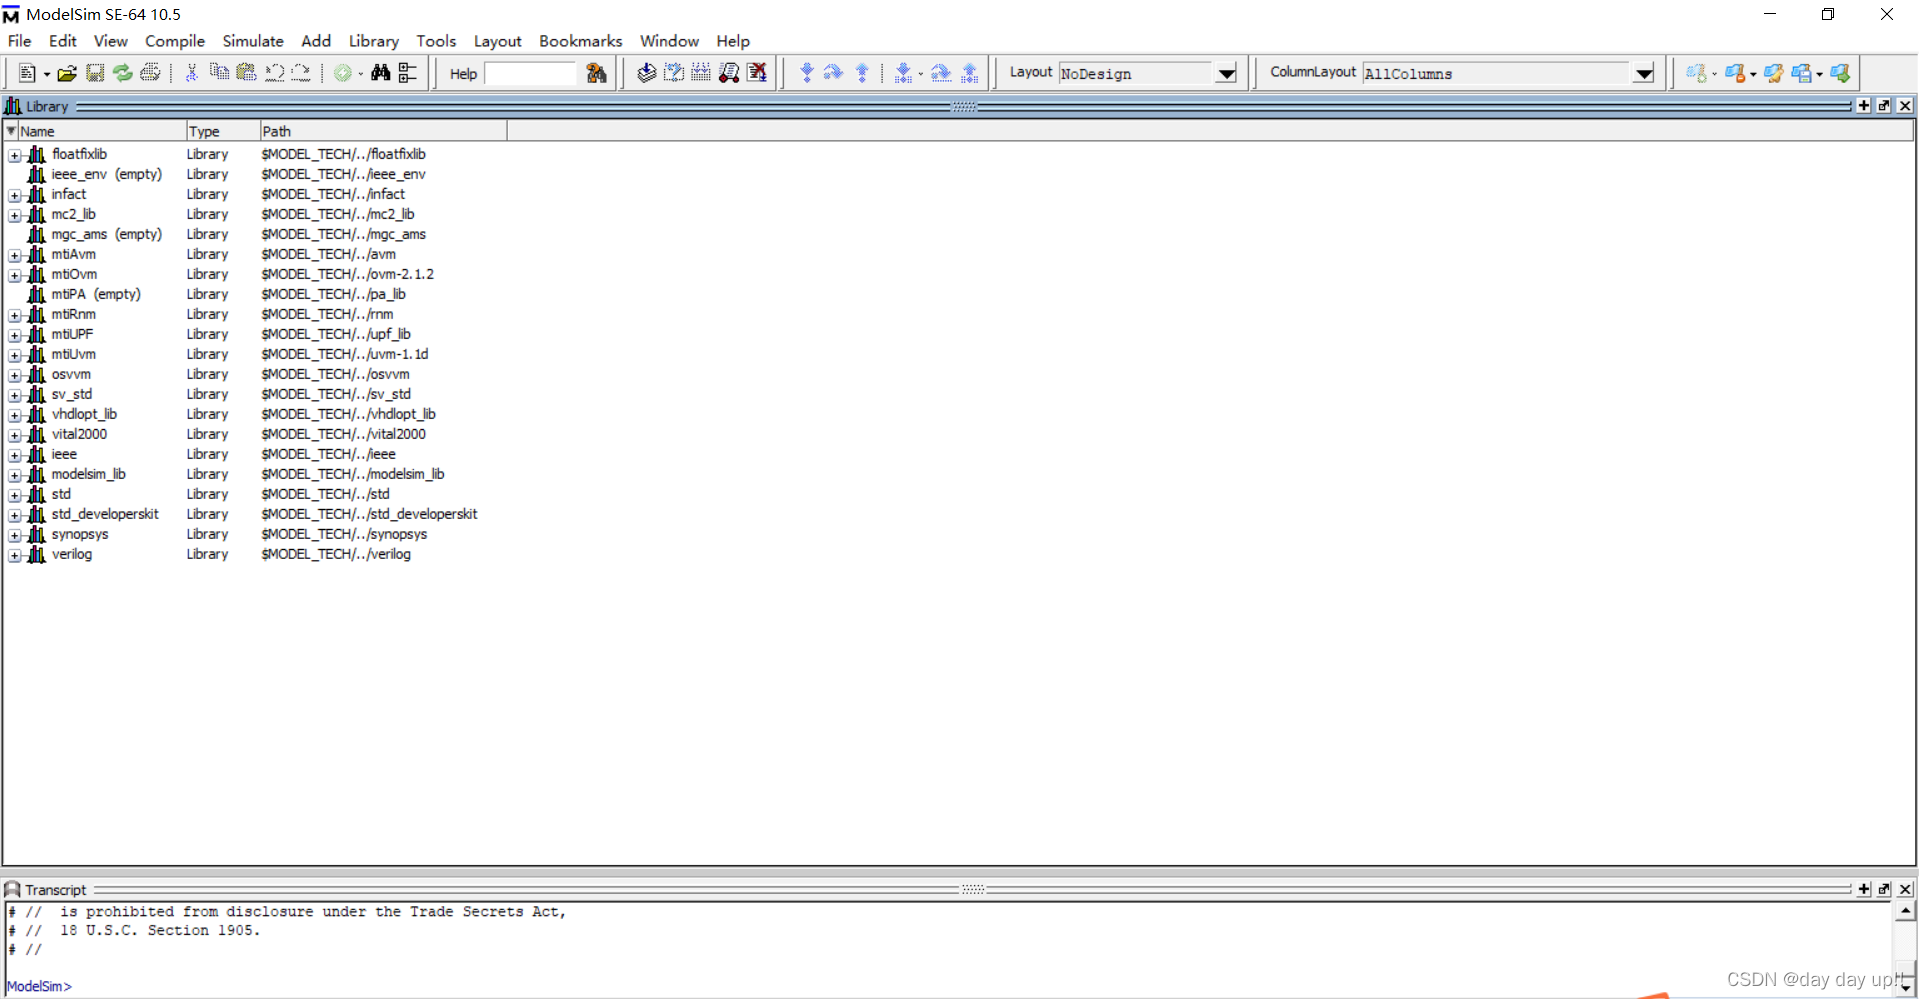Open the Compile menu
The width and height of the screenshot is (1919, 999).
[175, 41]
